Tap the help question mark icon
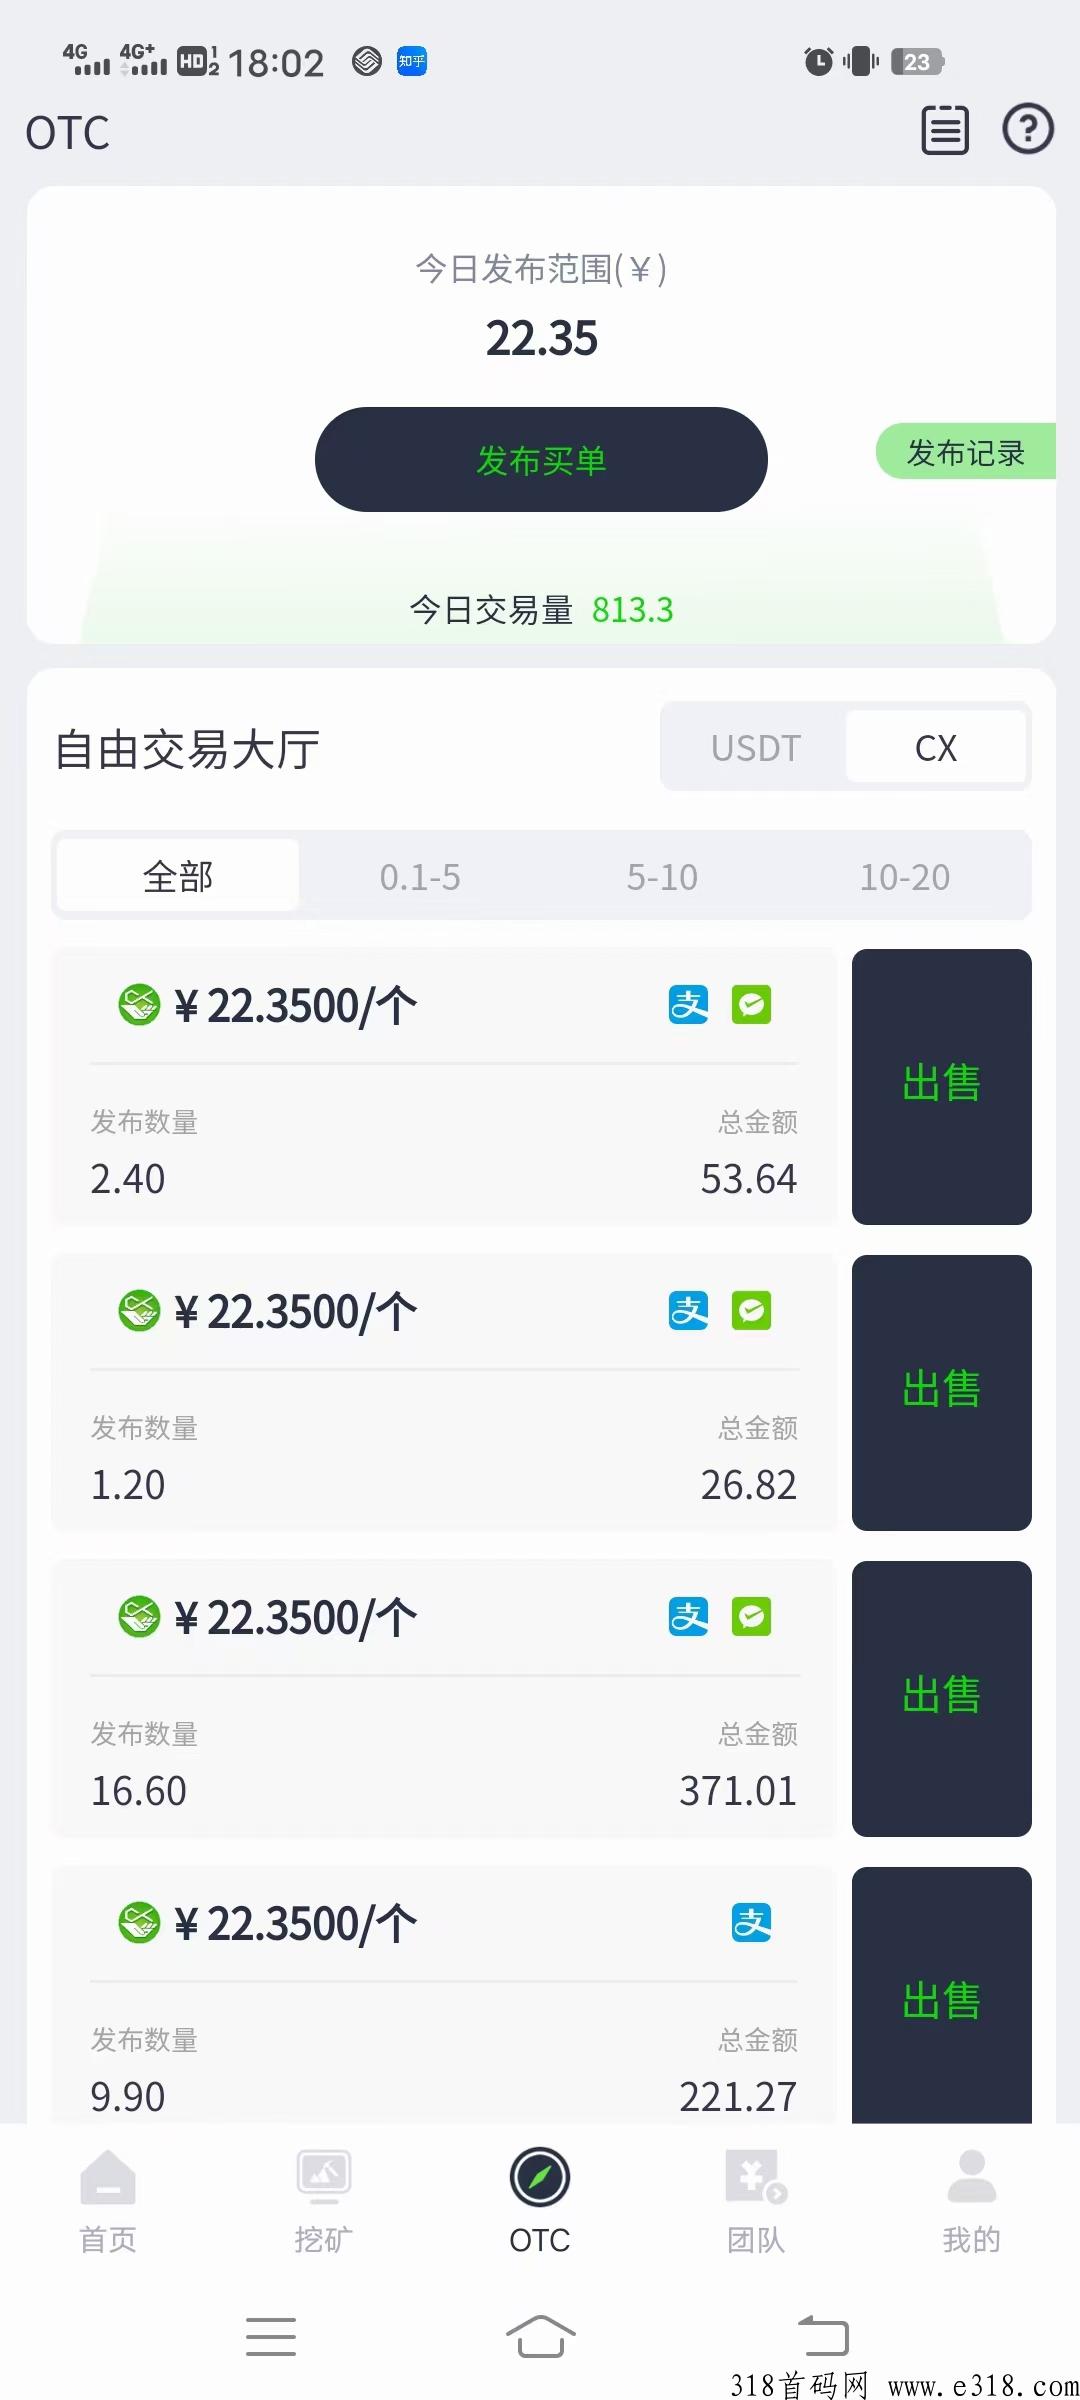 coord(1027,129)
